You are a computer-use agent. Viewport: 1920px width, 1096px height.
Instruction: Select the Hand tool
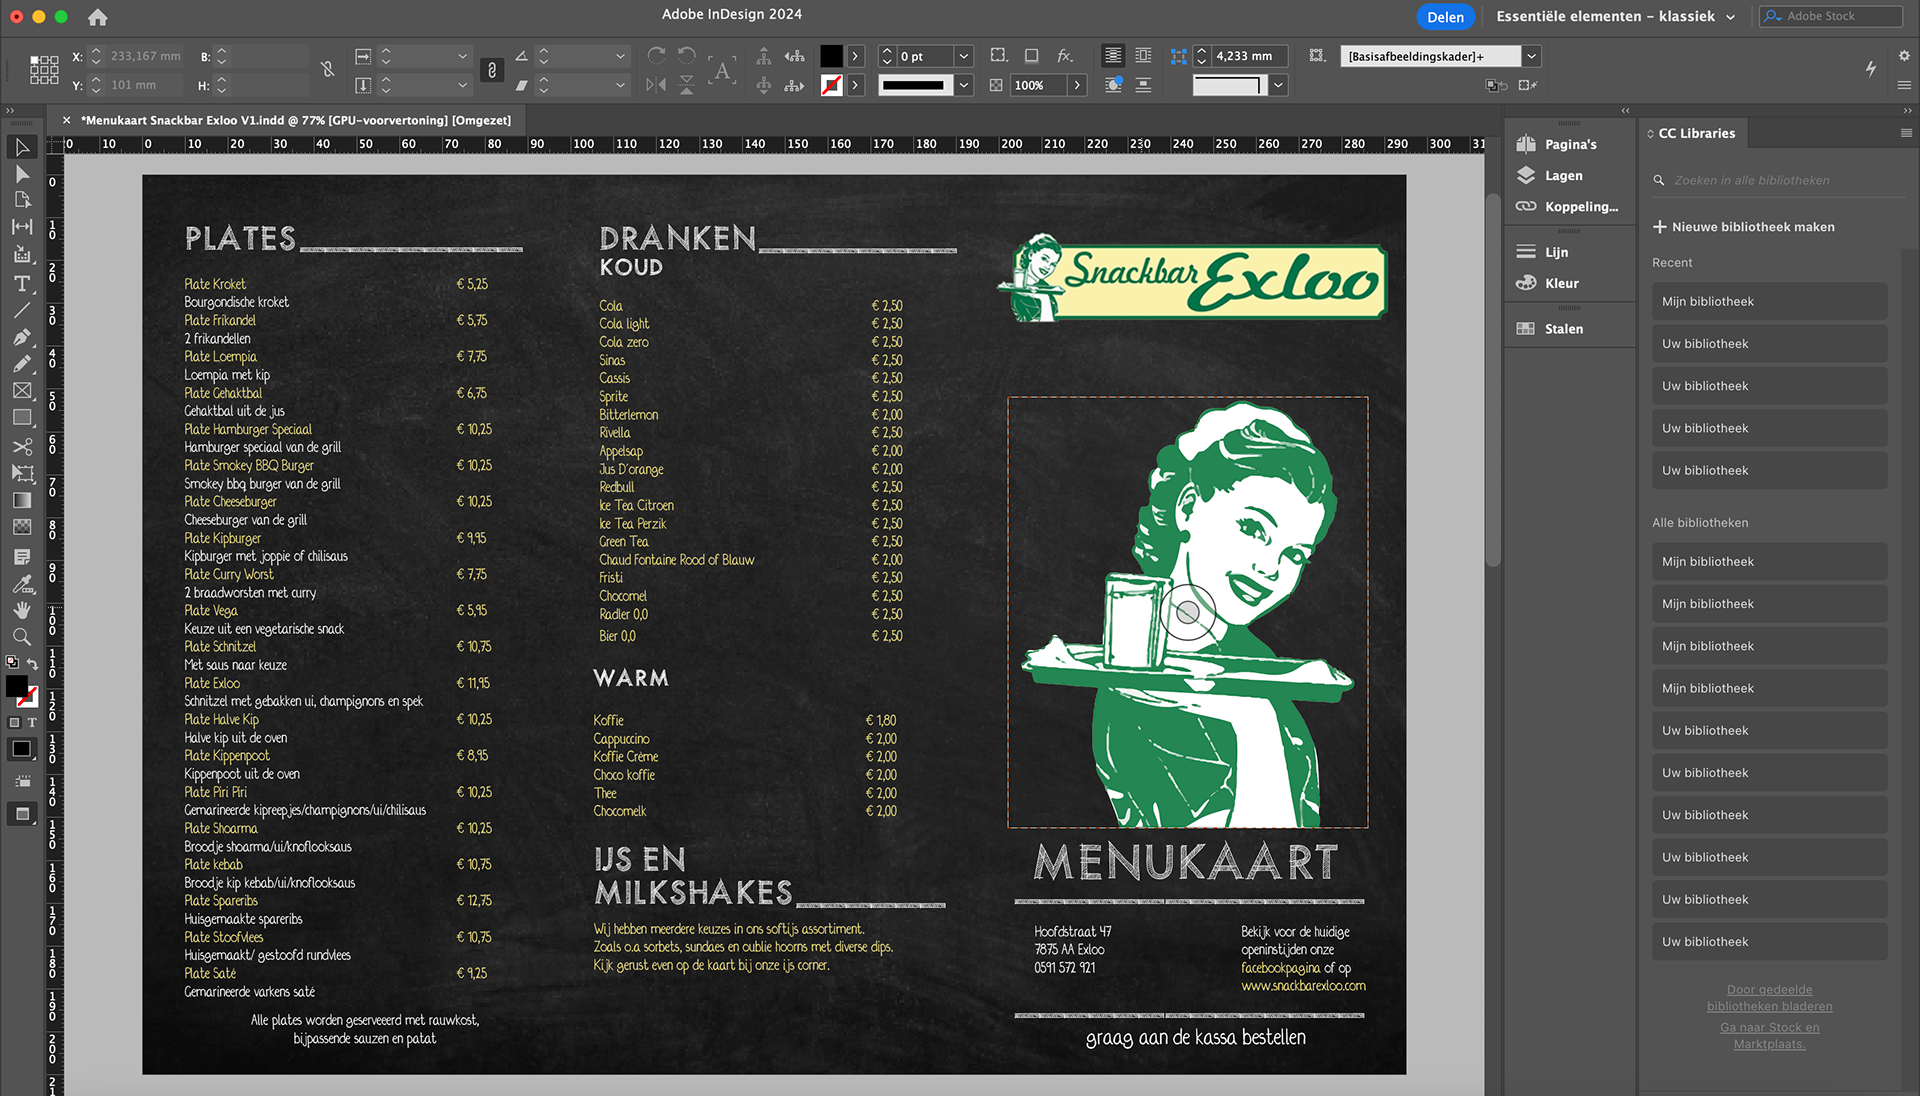tap(22, 610)
